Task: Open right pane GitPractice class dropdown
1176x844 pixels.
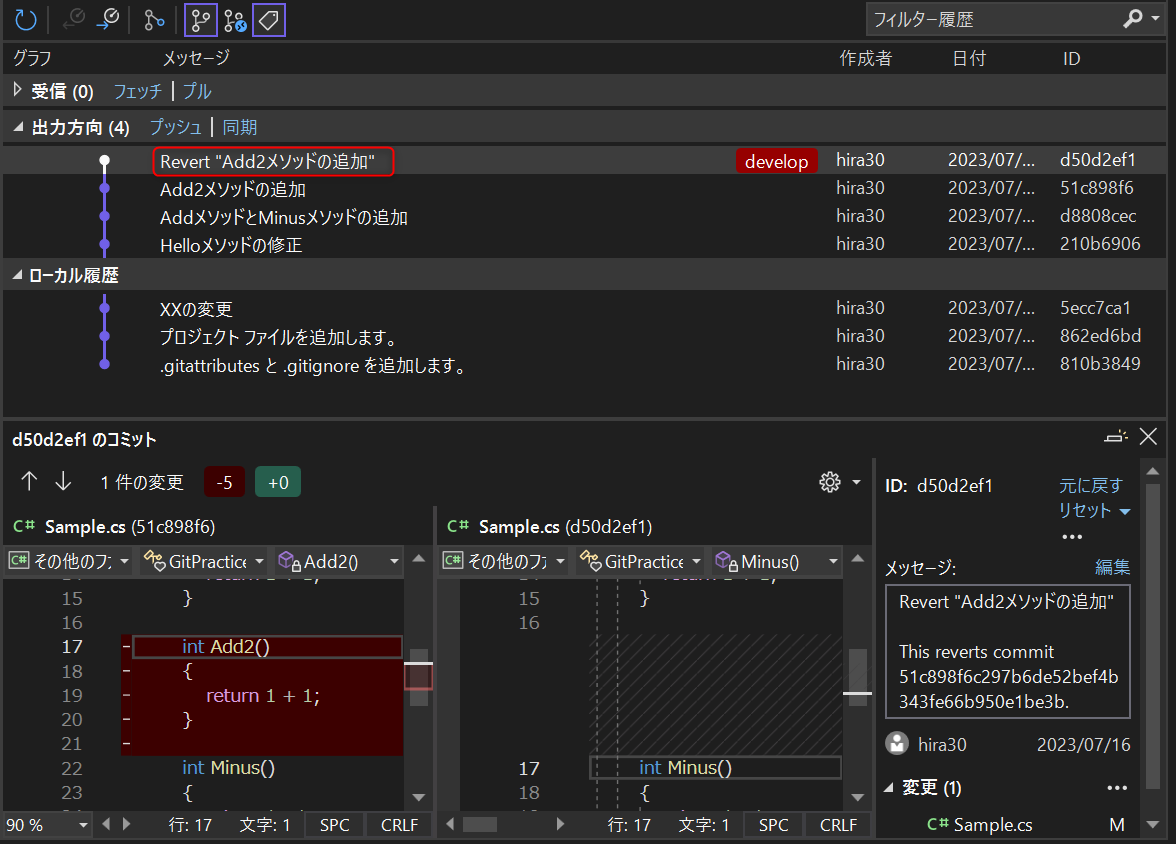Action: coord(640,560)
